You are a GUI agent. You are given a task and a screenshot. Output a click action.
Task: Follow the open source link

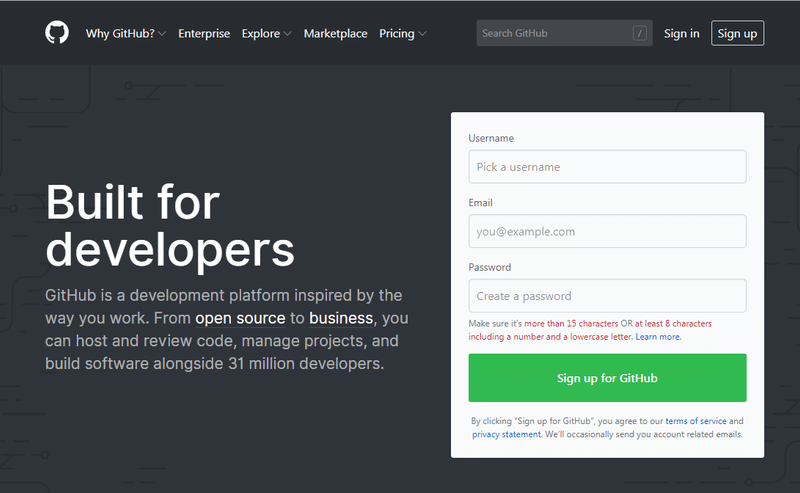[x=240, y=318]
